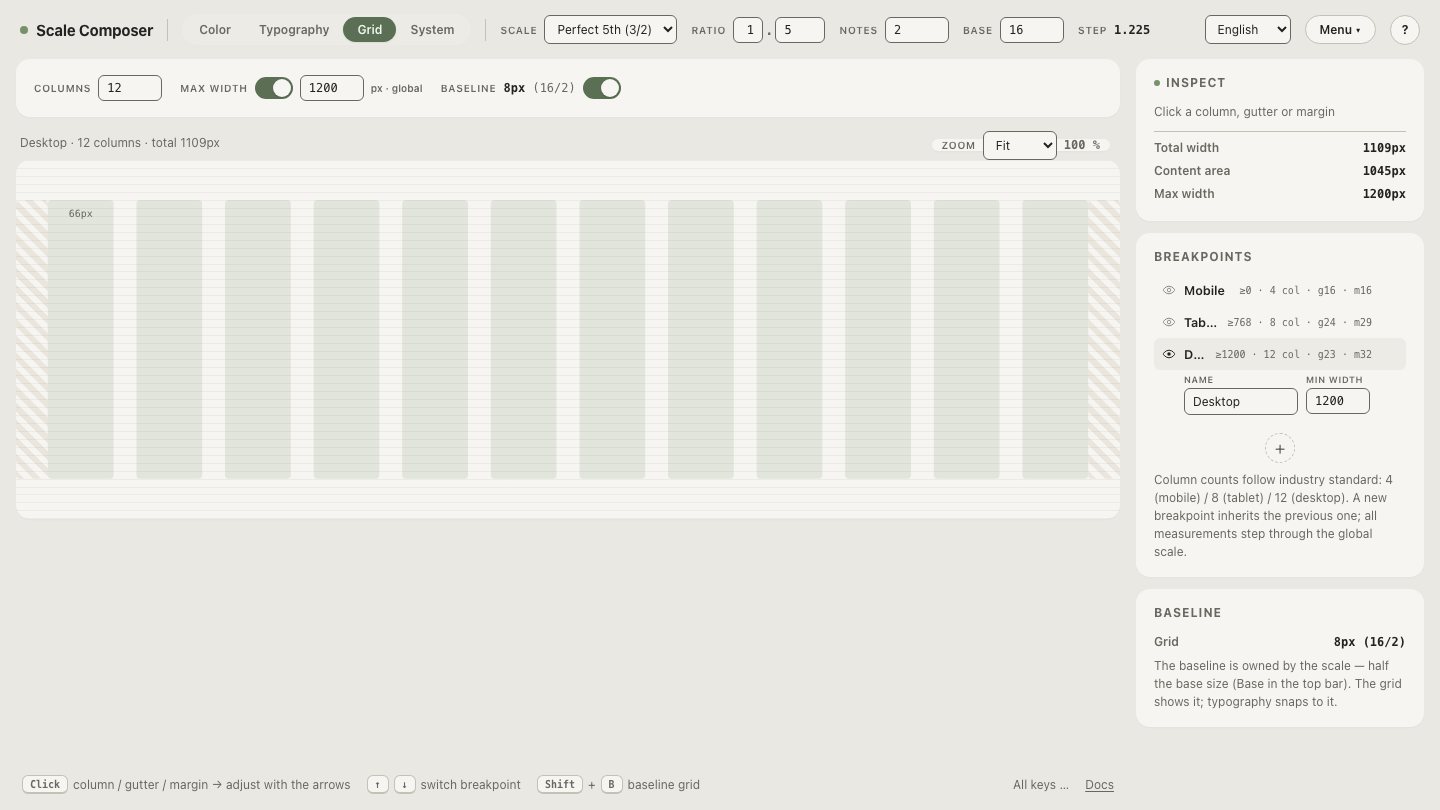Click the up arrow key hint

(x=378, y=785)
